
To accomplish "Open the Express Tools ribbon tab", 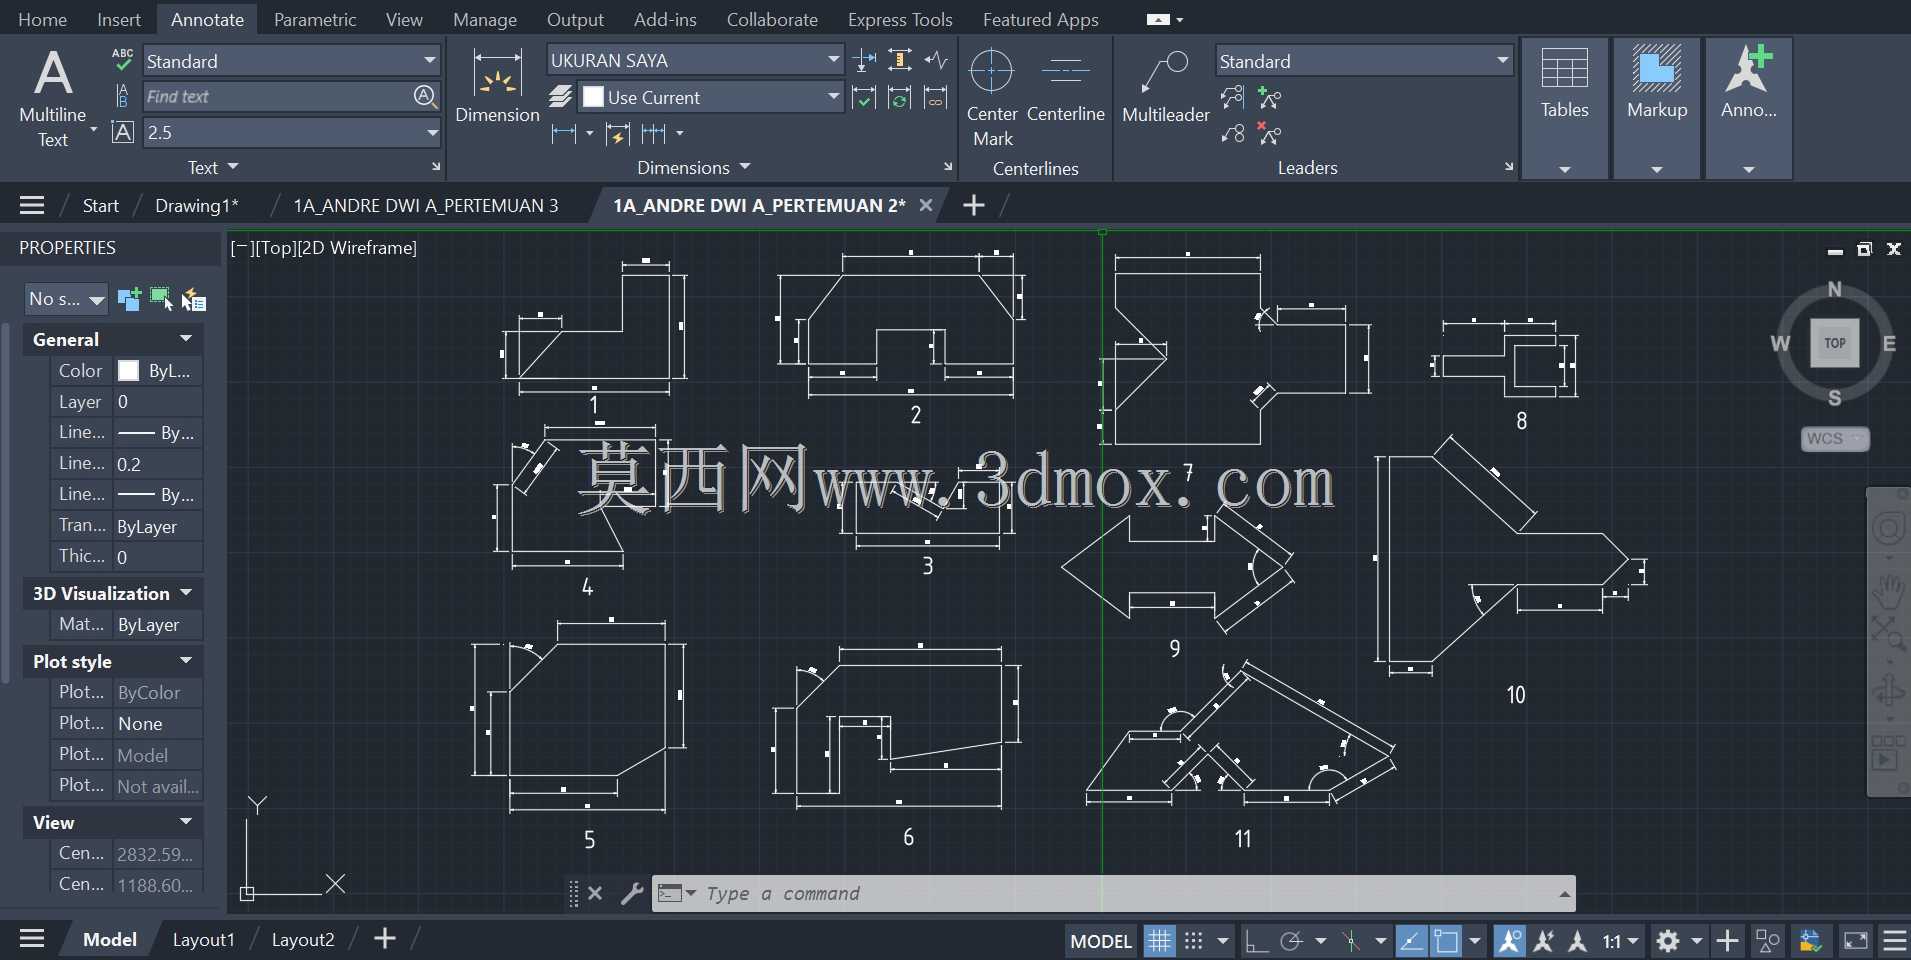I will tap(900, 19).
